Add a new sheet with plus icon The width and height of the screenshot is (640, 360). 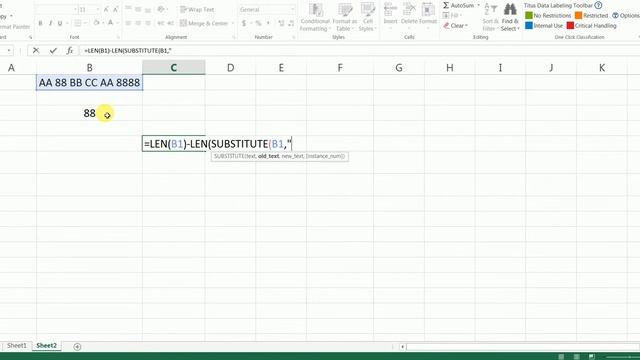[77, 347]
